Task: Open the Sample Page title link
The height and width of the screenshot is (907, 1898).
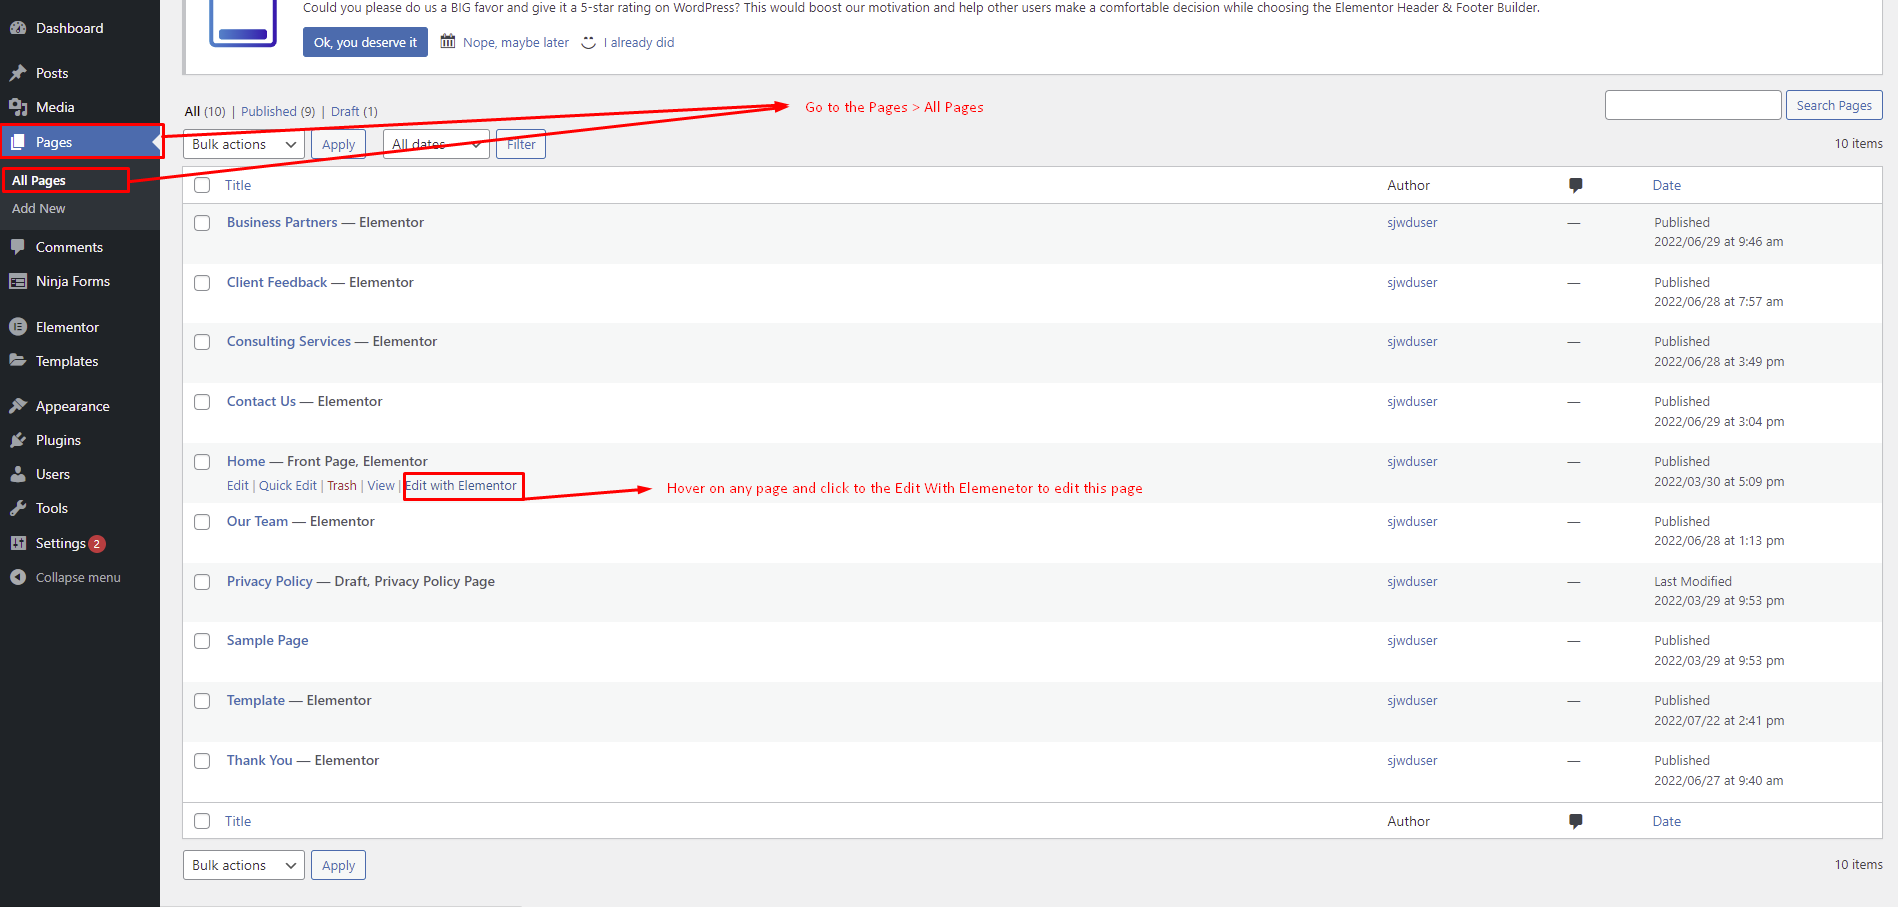Action: (267, 640)
